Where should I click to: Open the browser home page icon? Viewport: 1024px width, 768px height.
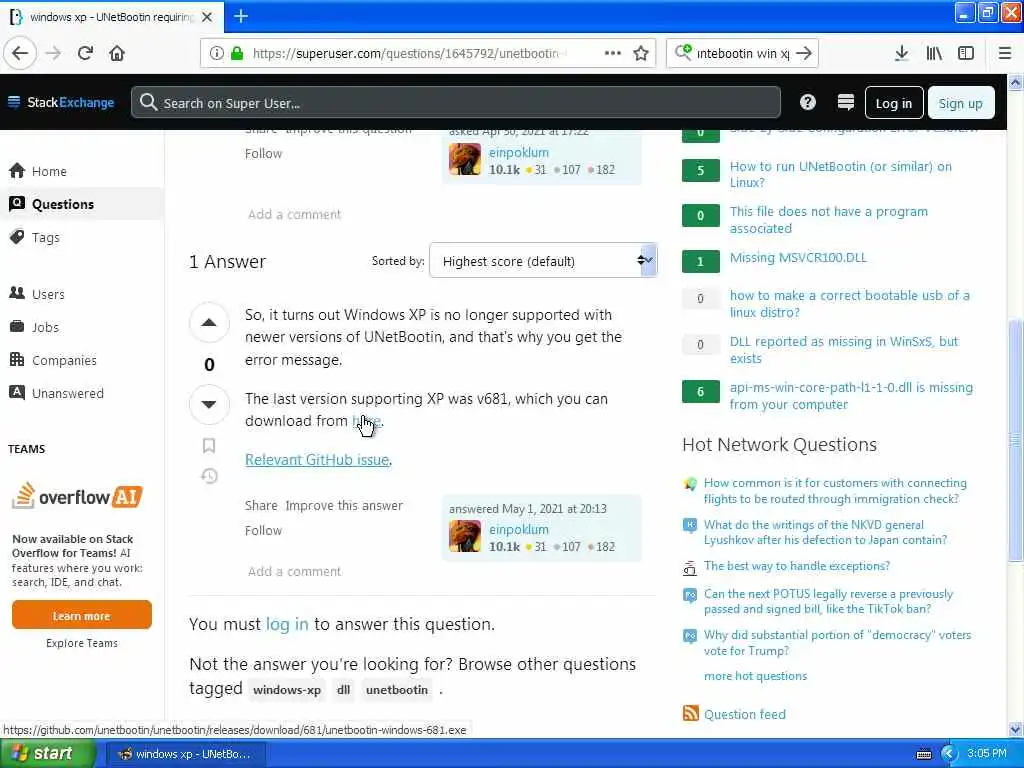[117, 53]
